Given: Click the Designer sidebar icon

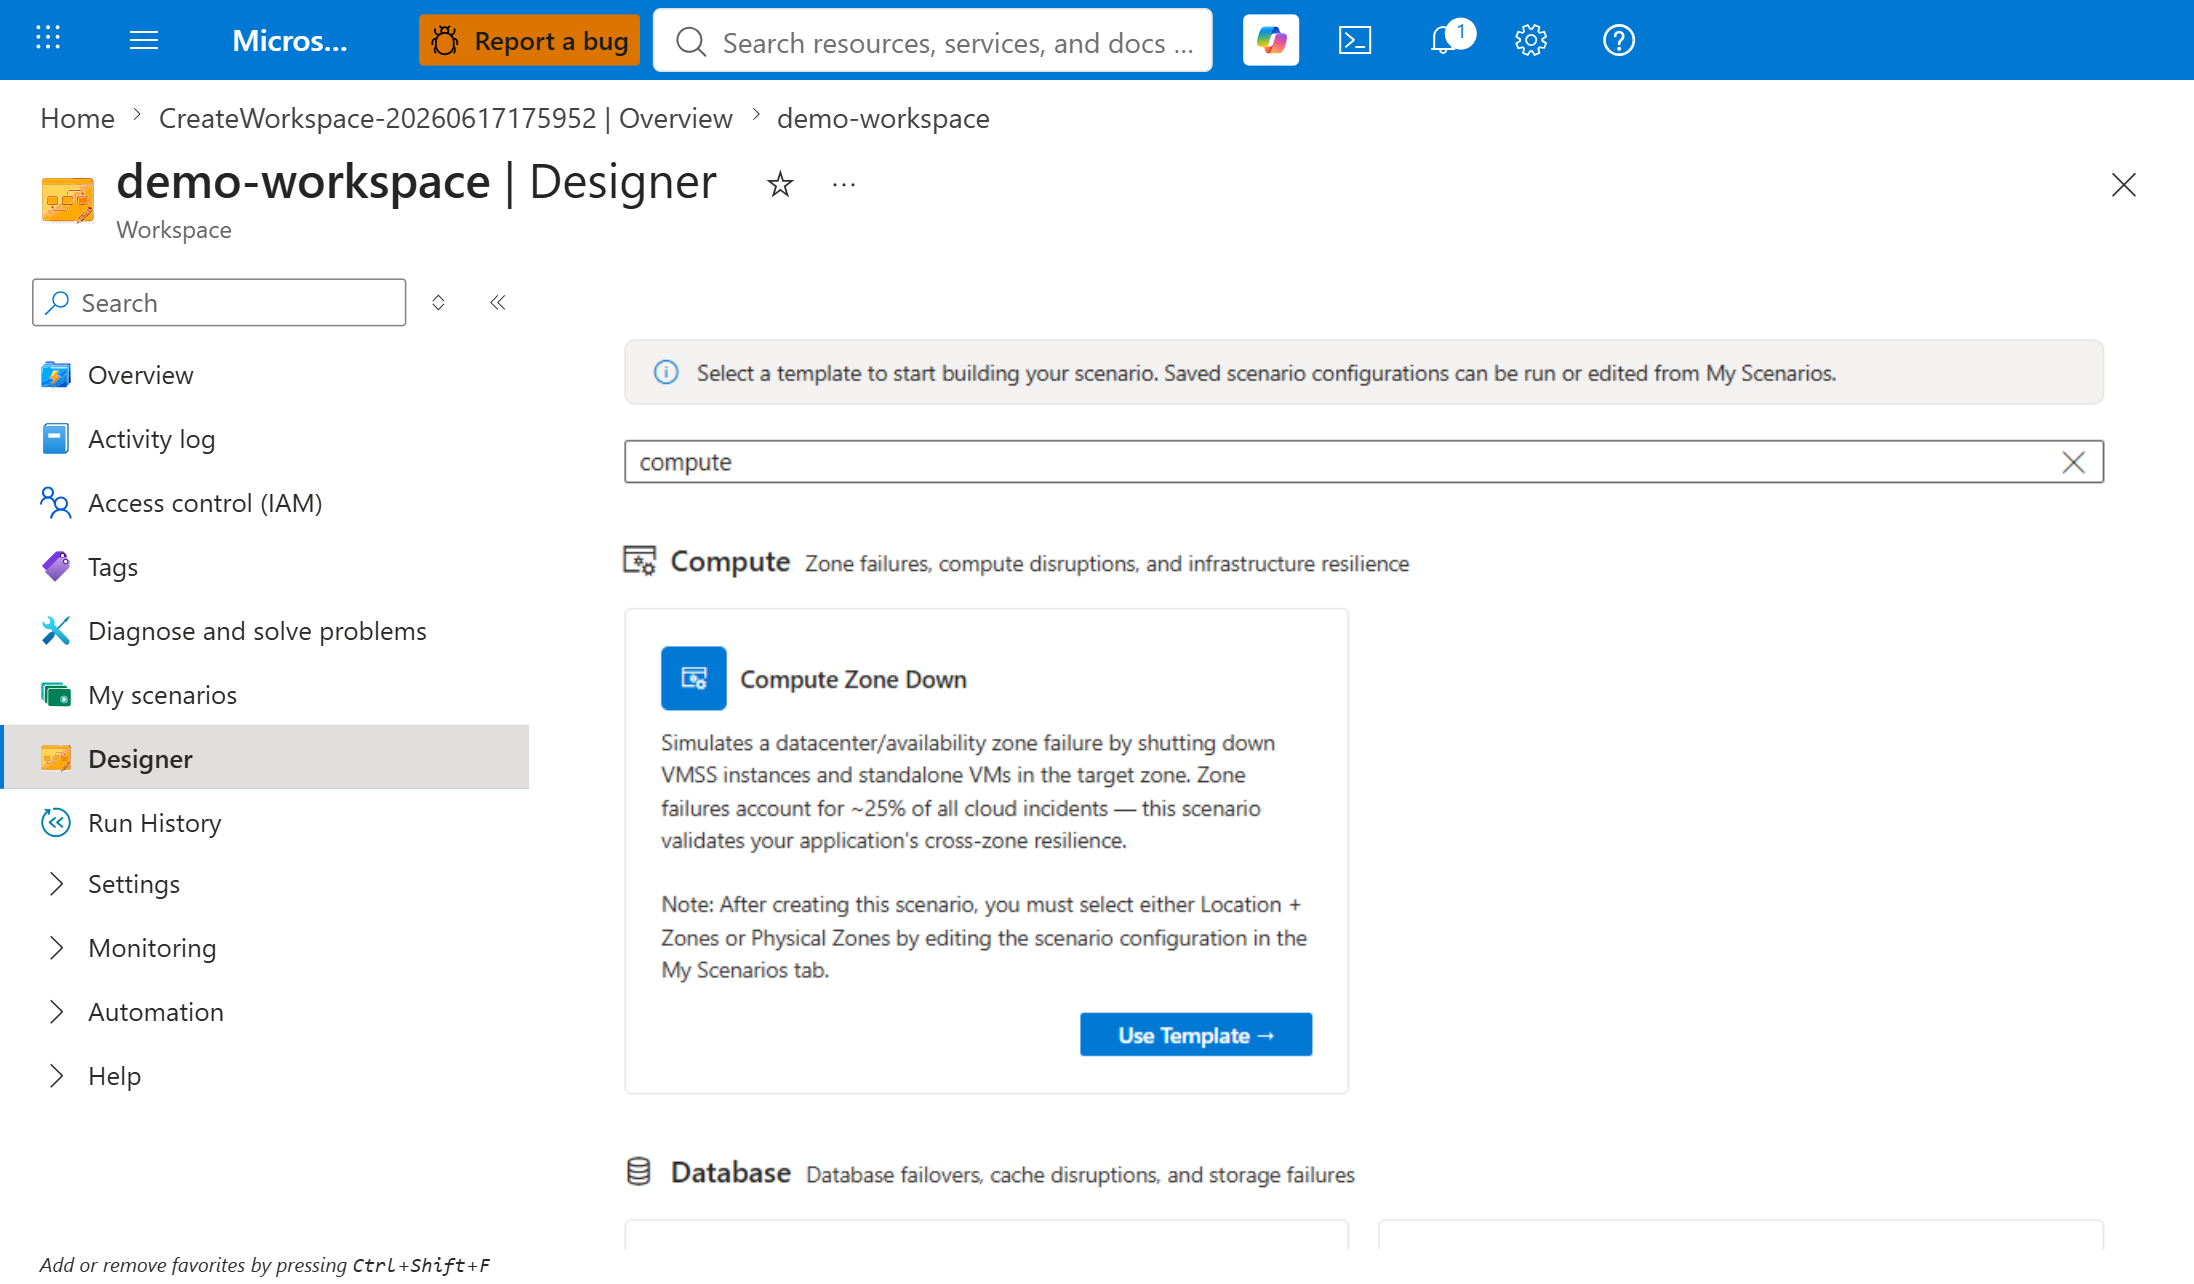Looking at the screenshot, I should click(x=56, y=759).
